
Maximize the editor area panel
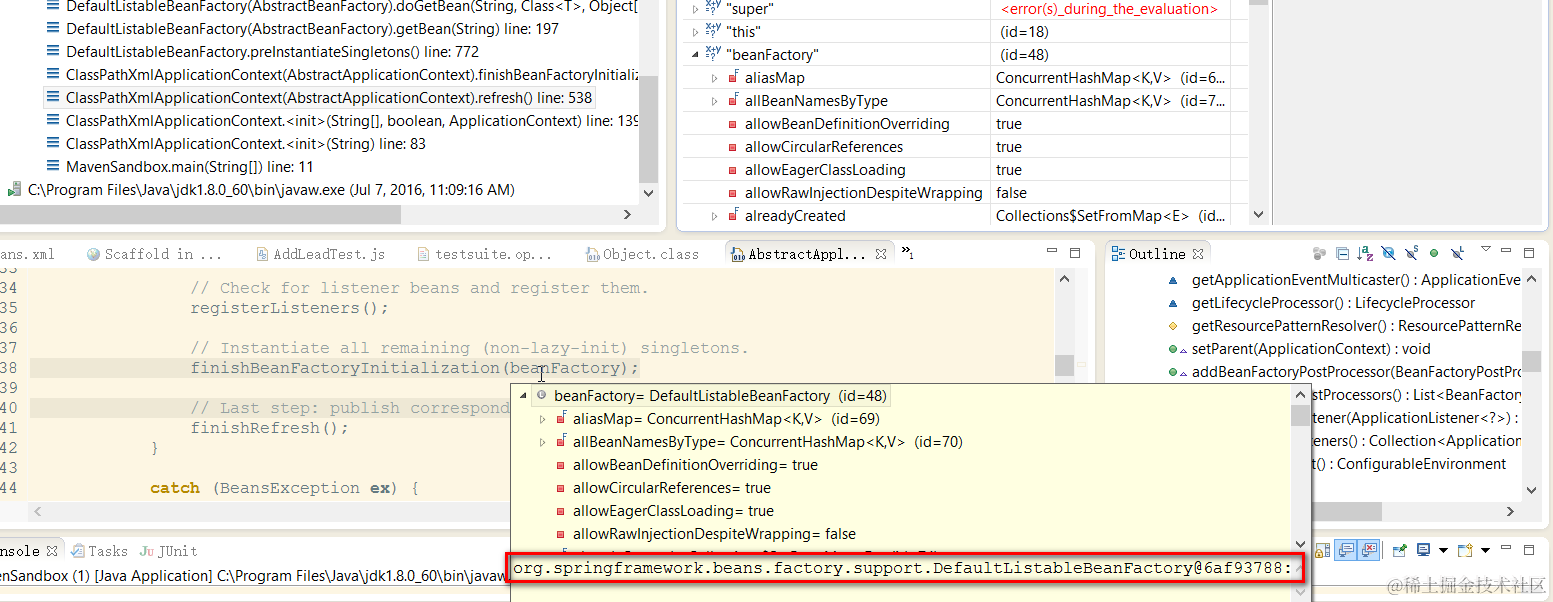point(1075,254)
